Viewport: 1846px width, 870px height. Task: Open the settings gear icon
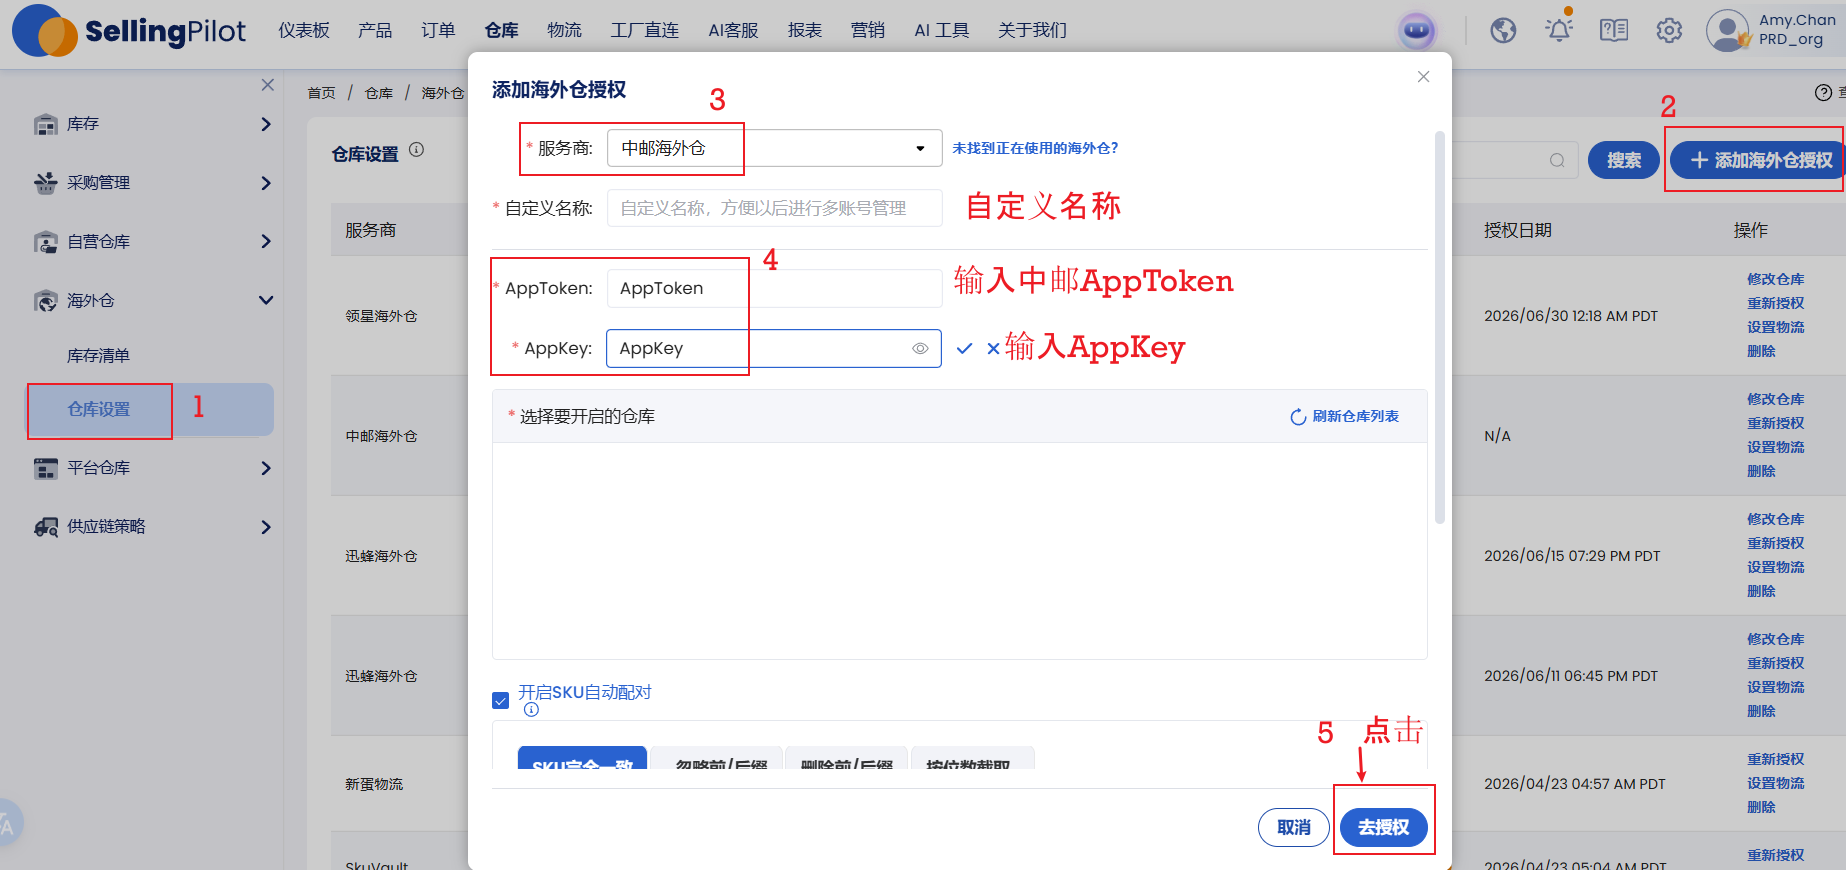pyautogui.click(x=1669, y=31)
